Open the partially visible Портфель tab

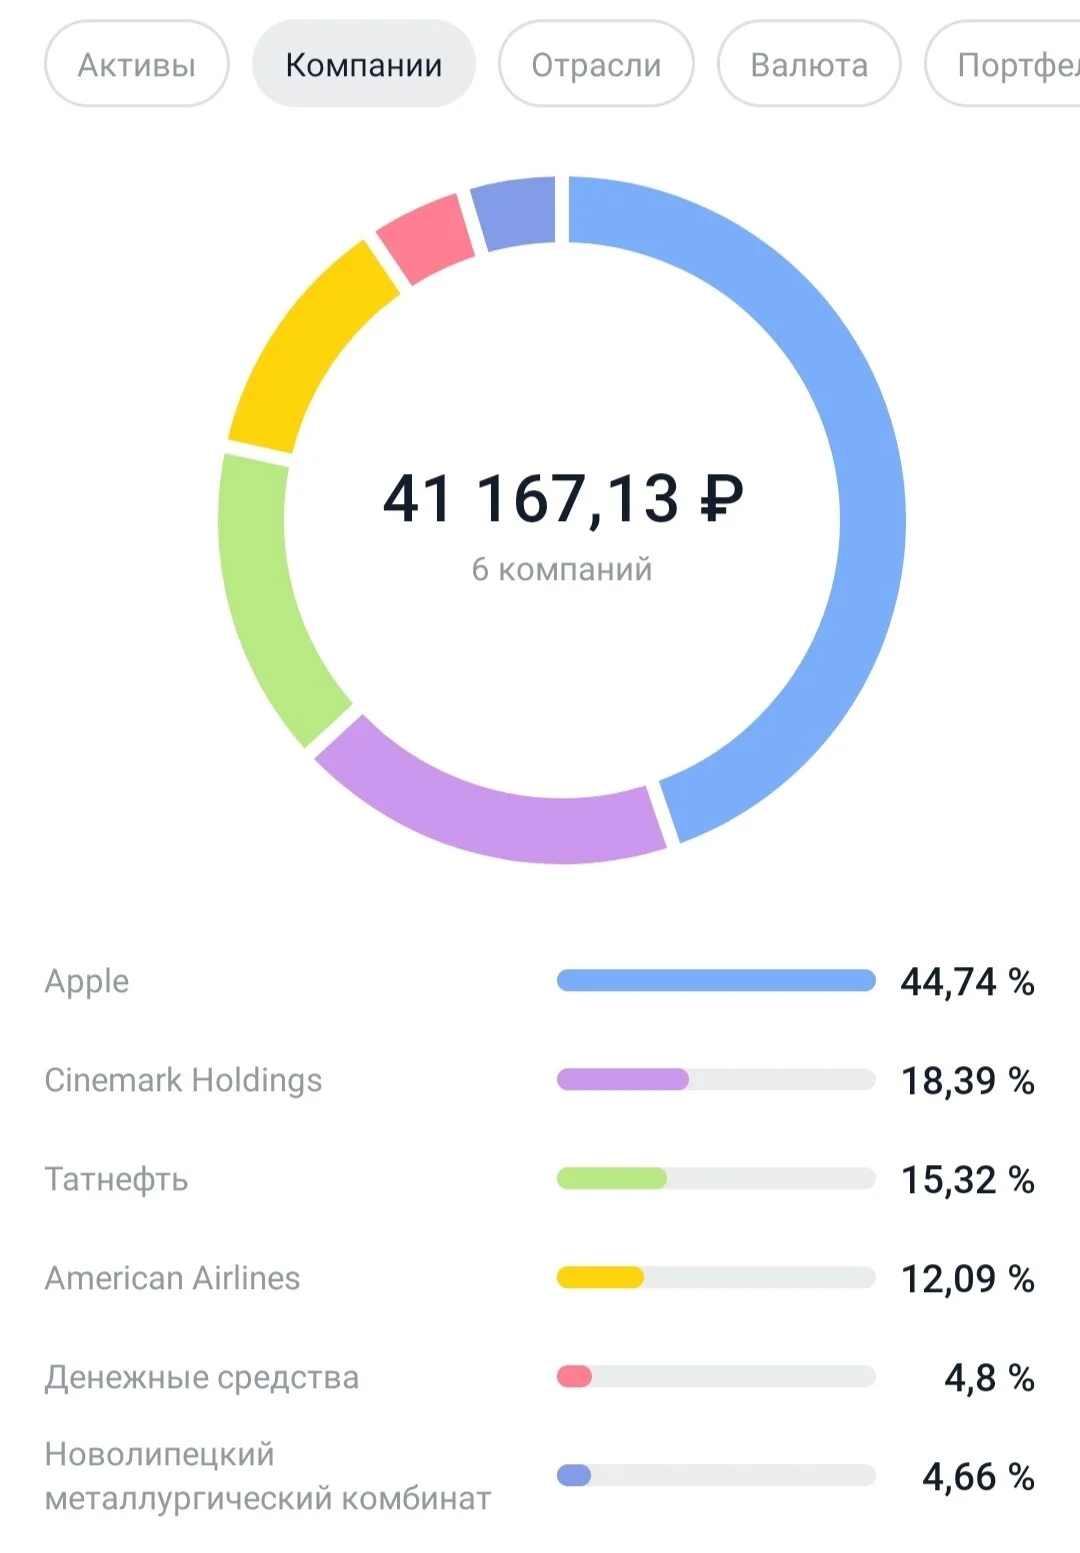pos(1003,64)
